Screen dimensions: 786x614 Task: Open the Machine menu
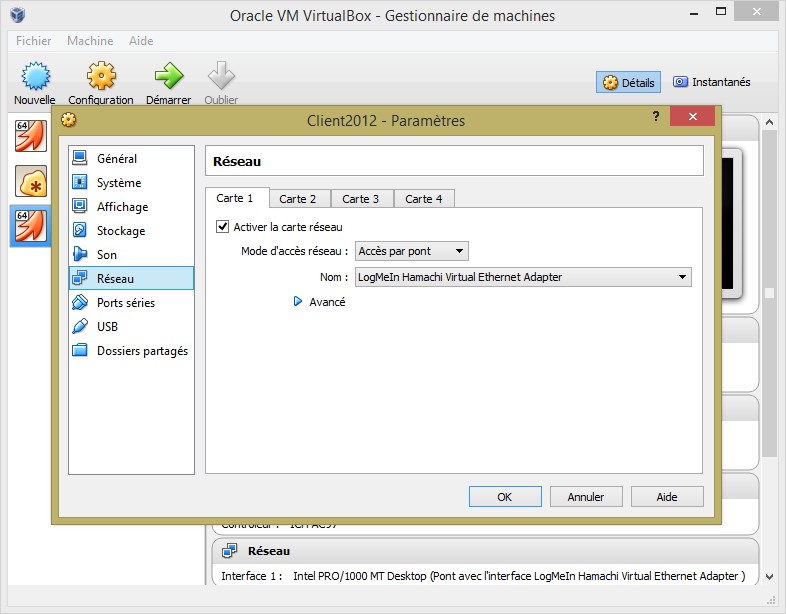tap(90, 41)
